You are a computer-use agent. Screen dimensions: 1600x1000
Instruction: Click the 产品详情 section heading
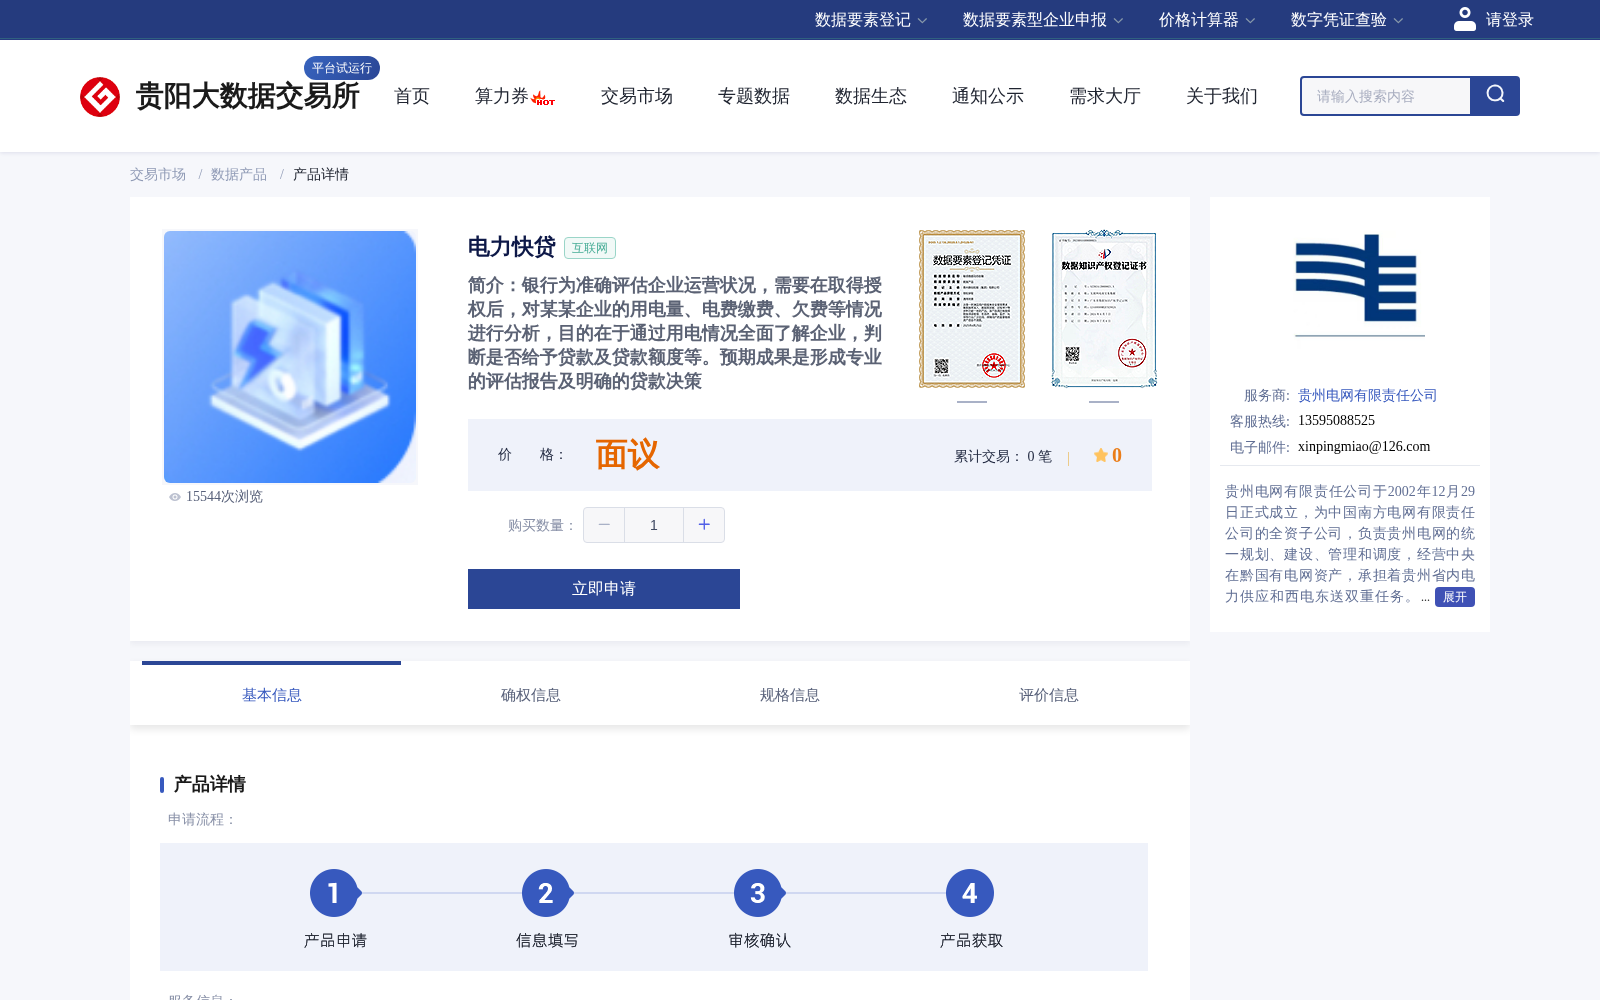(210, 784)
